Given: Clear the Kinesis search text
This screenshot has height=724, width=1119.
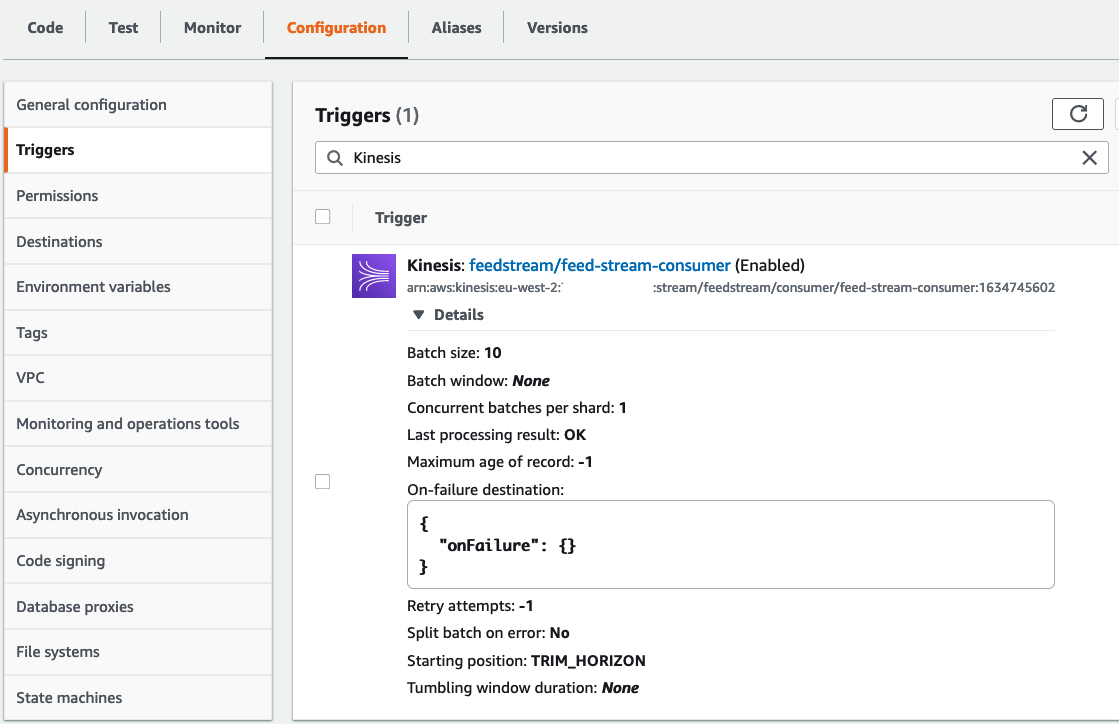Looking at the screenshot, I should coord(1089,158).
